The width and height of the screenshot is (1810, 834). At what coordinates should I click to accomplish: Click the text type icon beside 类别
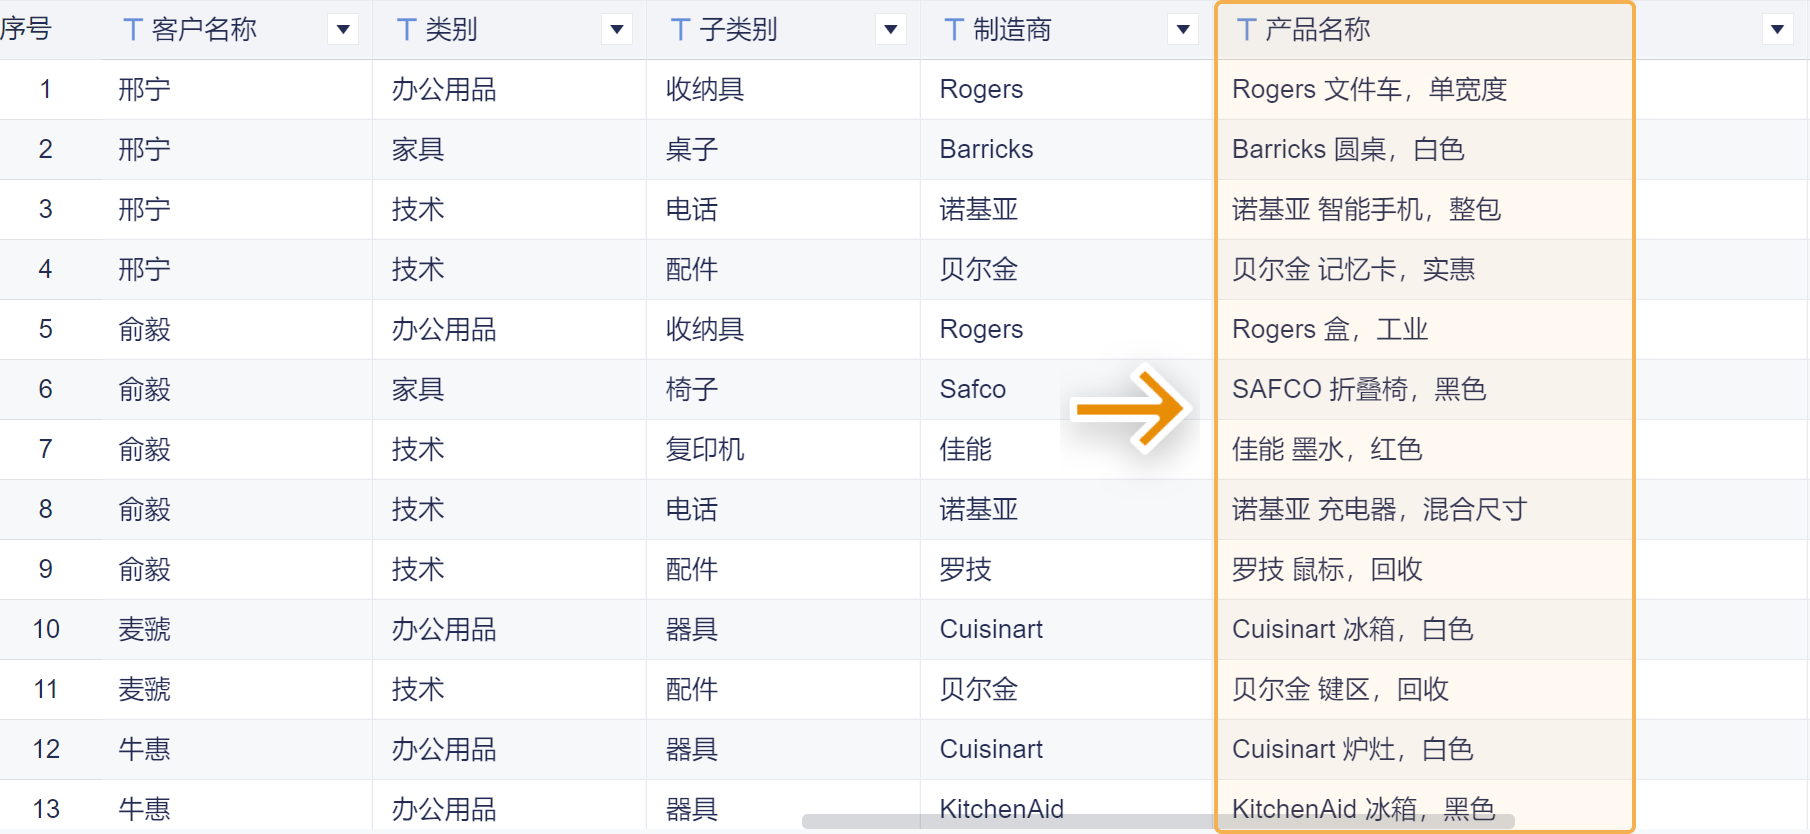click(406, 30)
